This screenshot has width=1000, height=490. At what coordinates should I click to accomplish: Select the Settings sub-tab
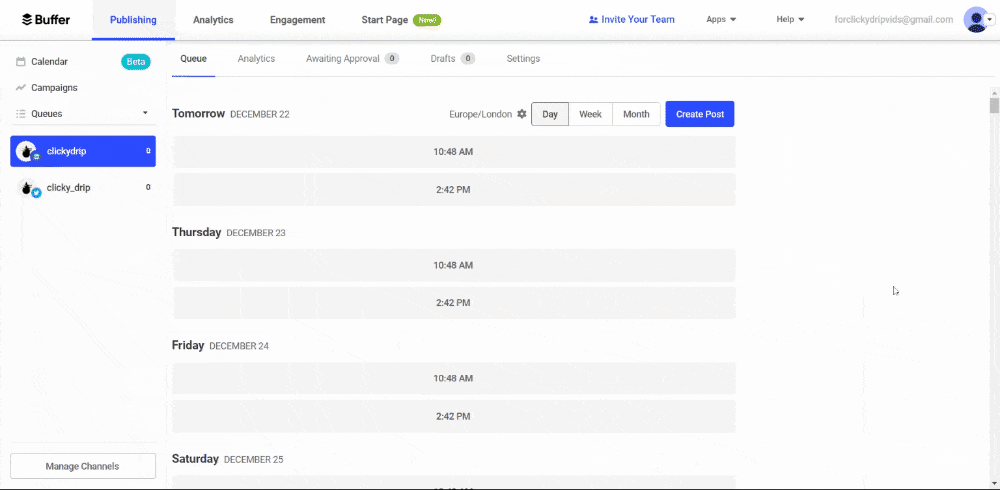(524, 59)
